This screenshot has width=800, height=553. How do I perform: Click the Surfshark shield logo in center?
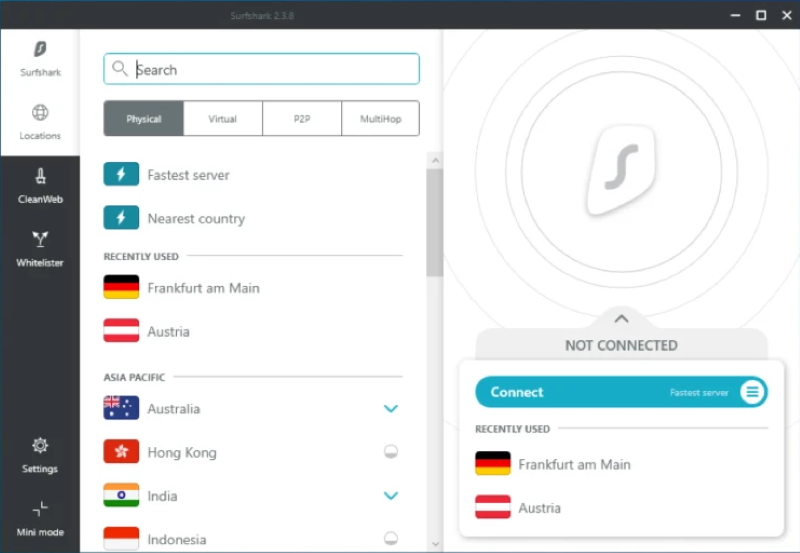pos(621,171)
